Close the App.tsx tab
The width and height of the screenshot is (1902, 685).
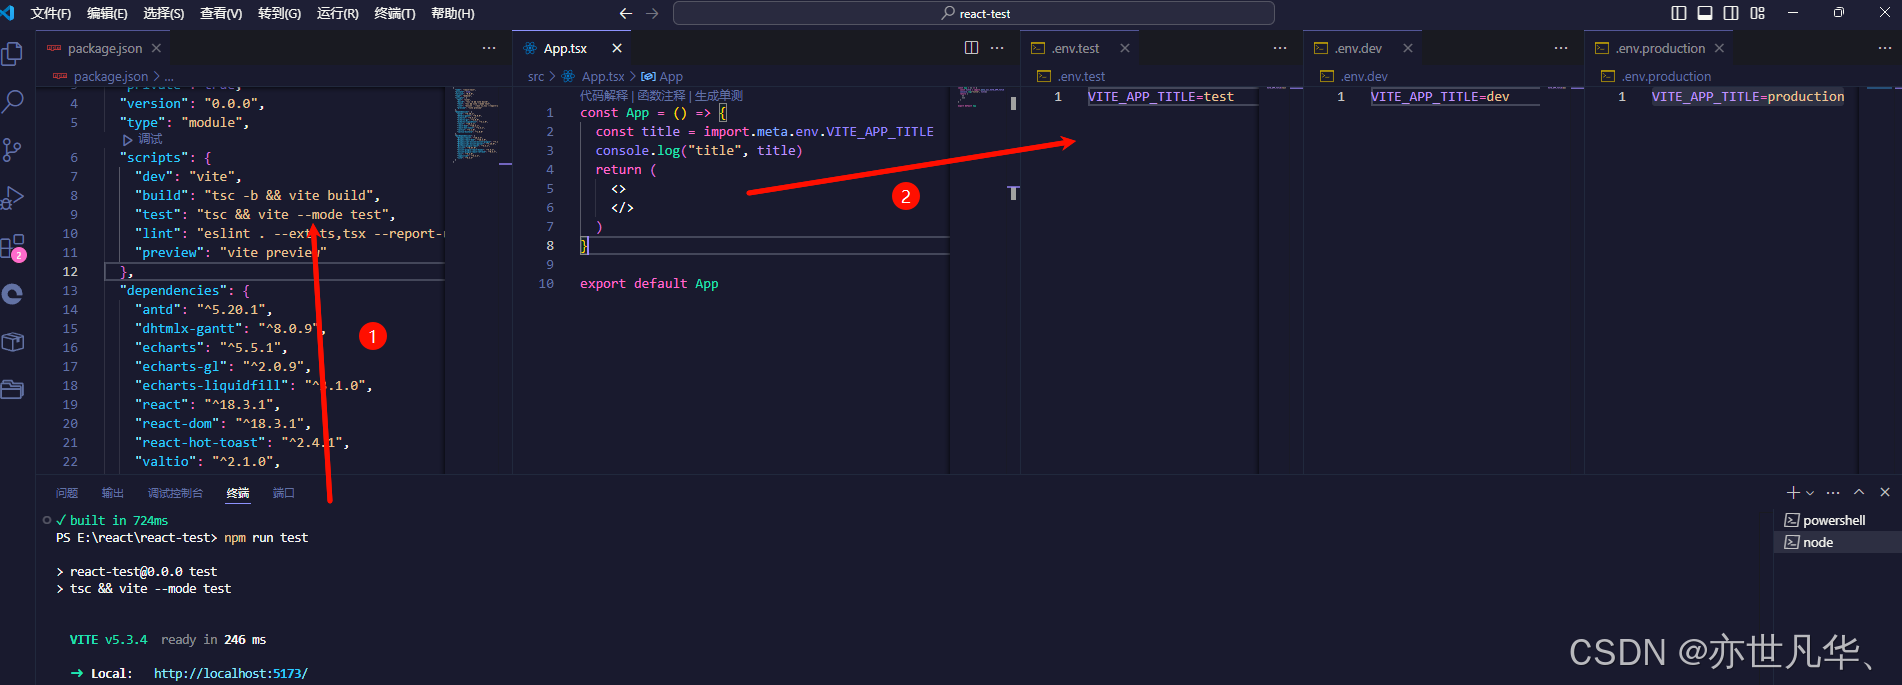point(617,48)
